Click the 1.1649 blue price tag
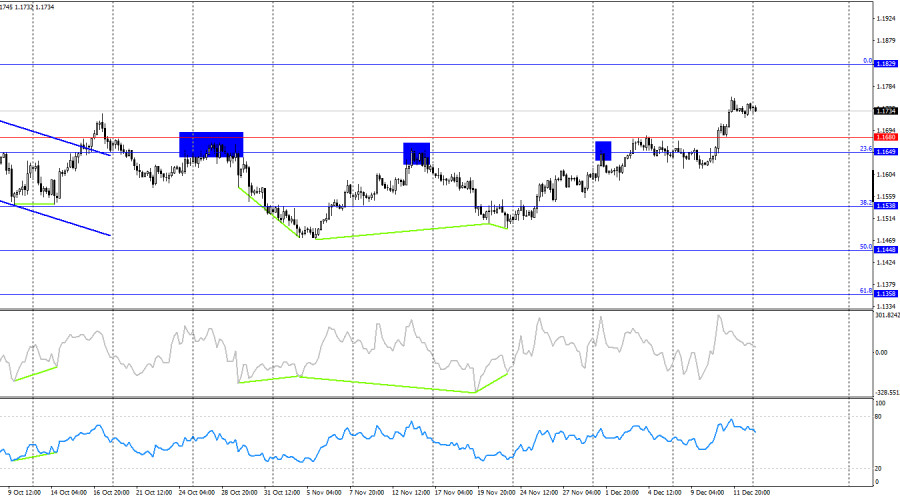 pyautogui.click(x=886, y=152)
